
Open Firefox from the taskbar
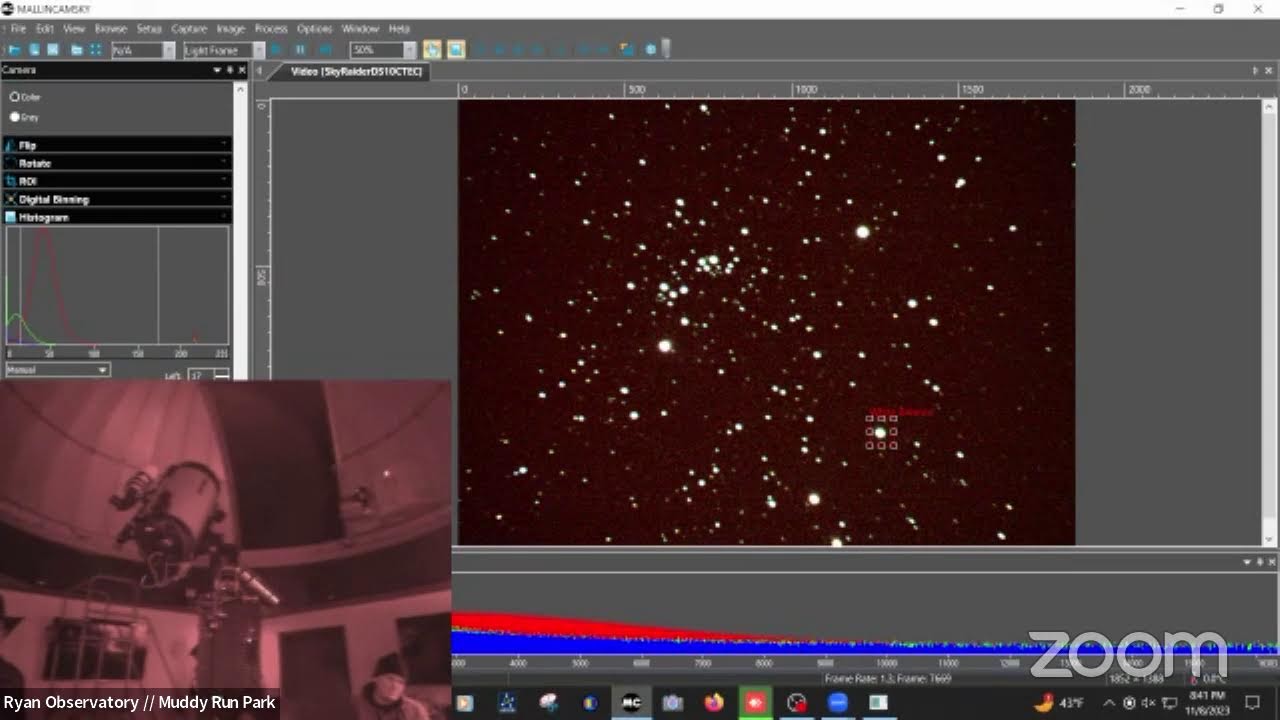(714, 703)
